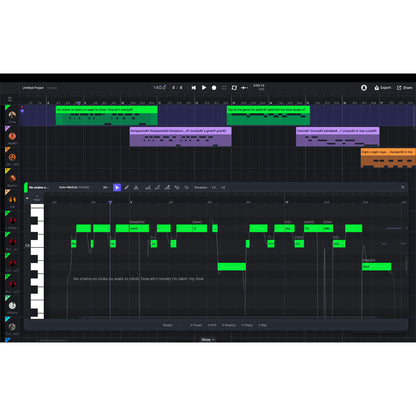Click the second pitch-curve tool icon

click(157, 188)
